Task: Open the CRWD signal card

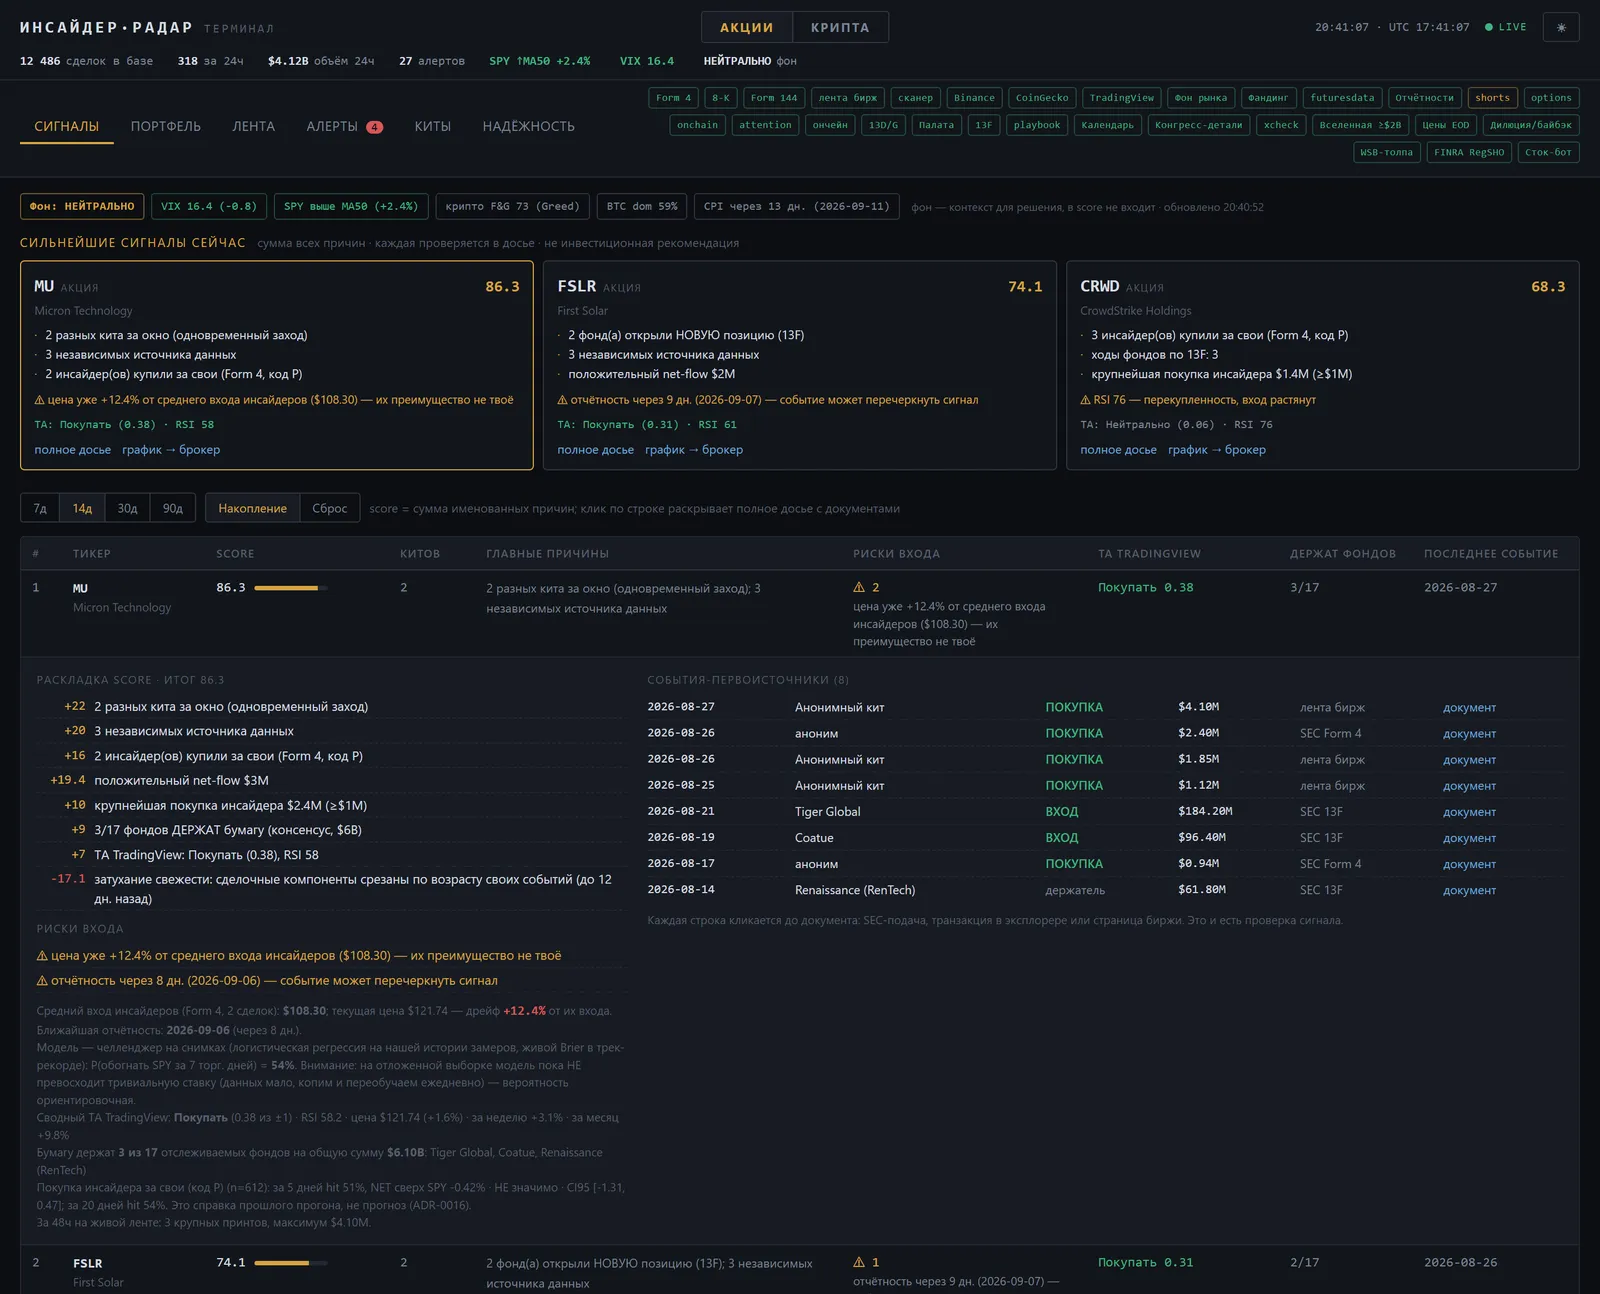Action: 1322,365
